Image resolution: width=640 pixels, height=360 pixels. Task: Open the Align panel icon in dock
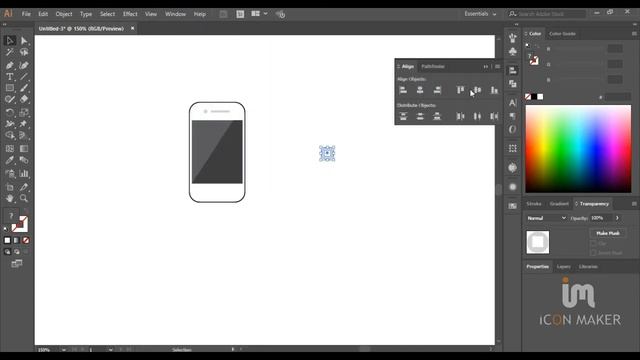pos(513,71)
